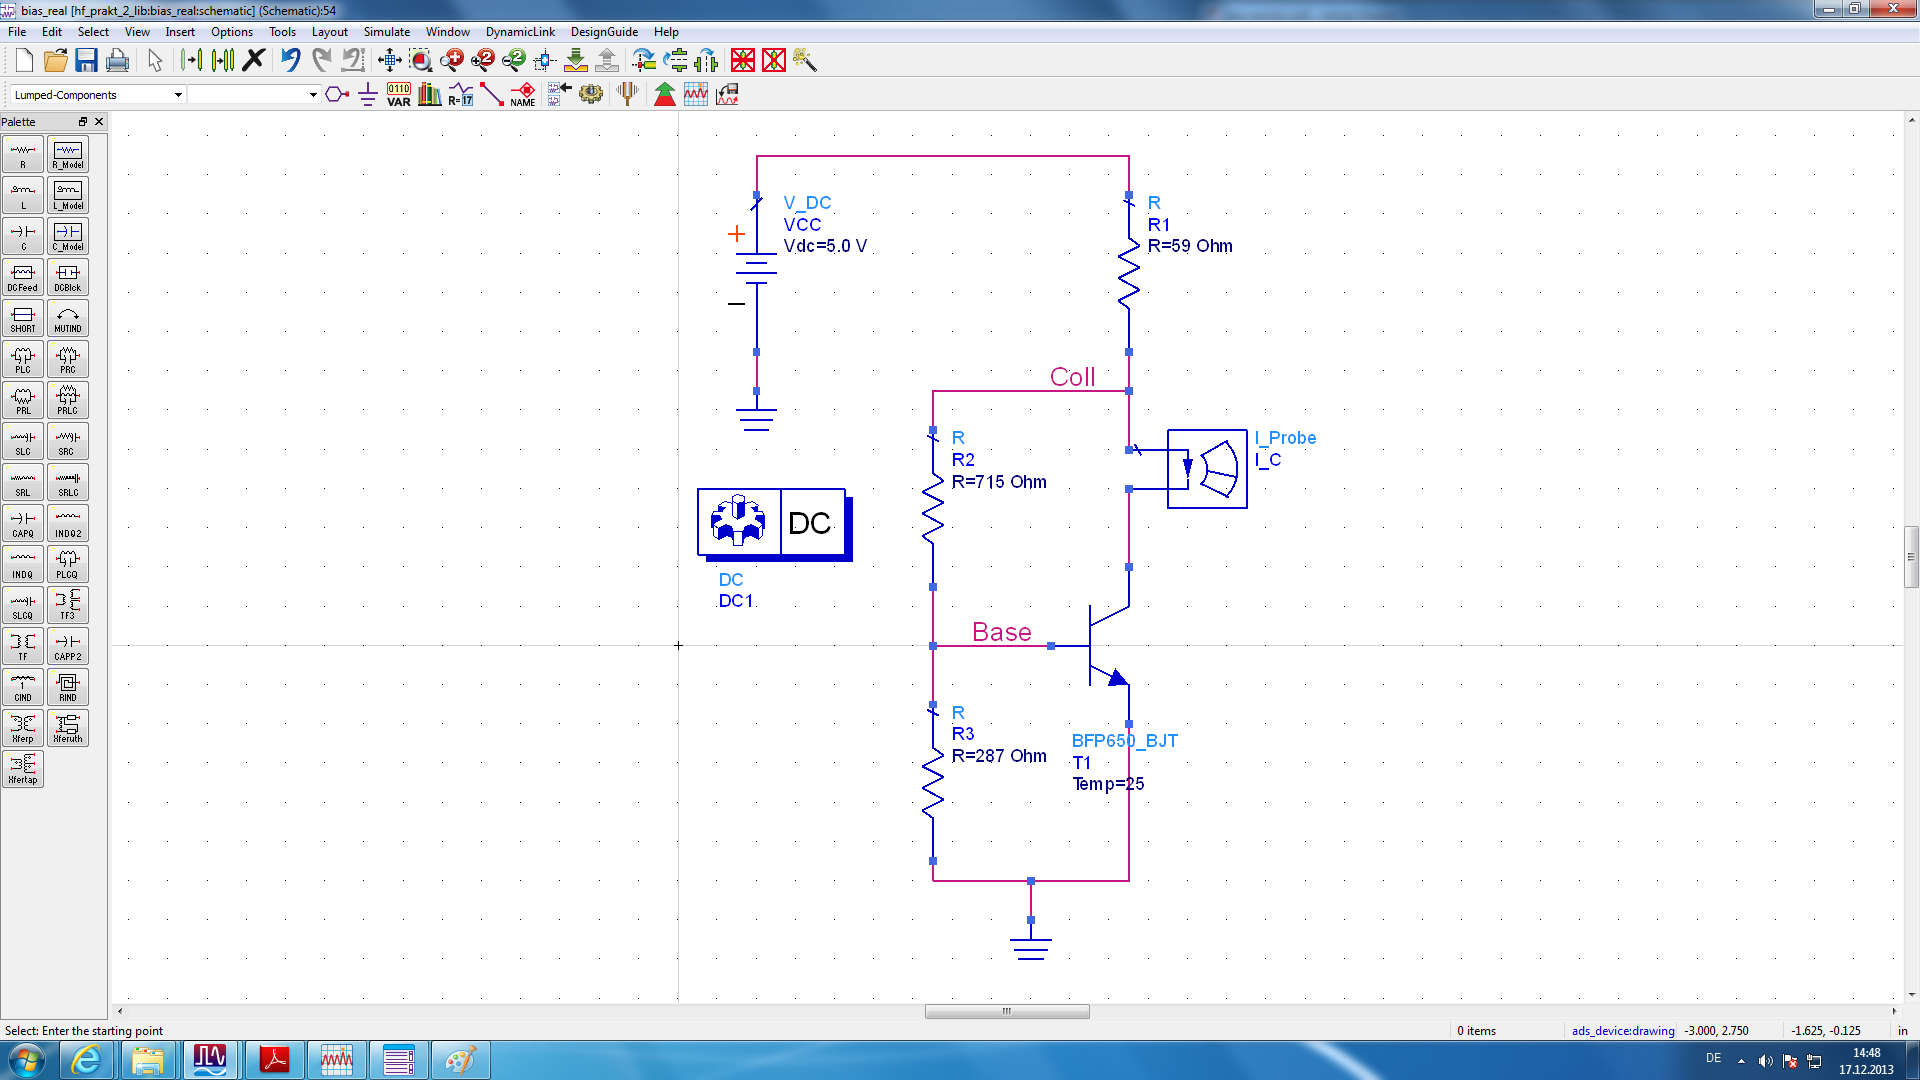Select the Base wire label
1920x1080 pixels.
(x=1001, y=632)
